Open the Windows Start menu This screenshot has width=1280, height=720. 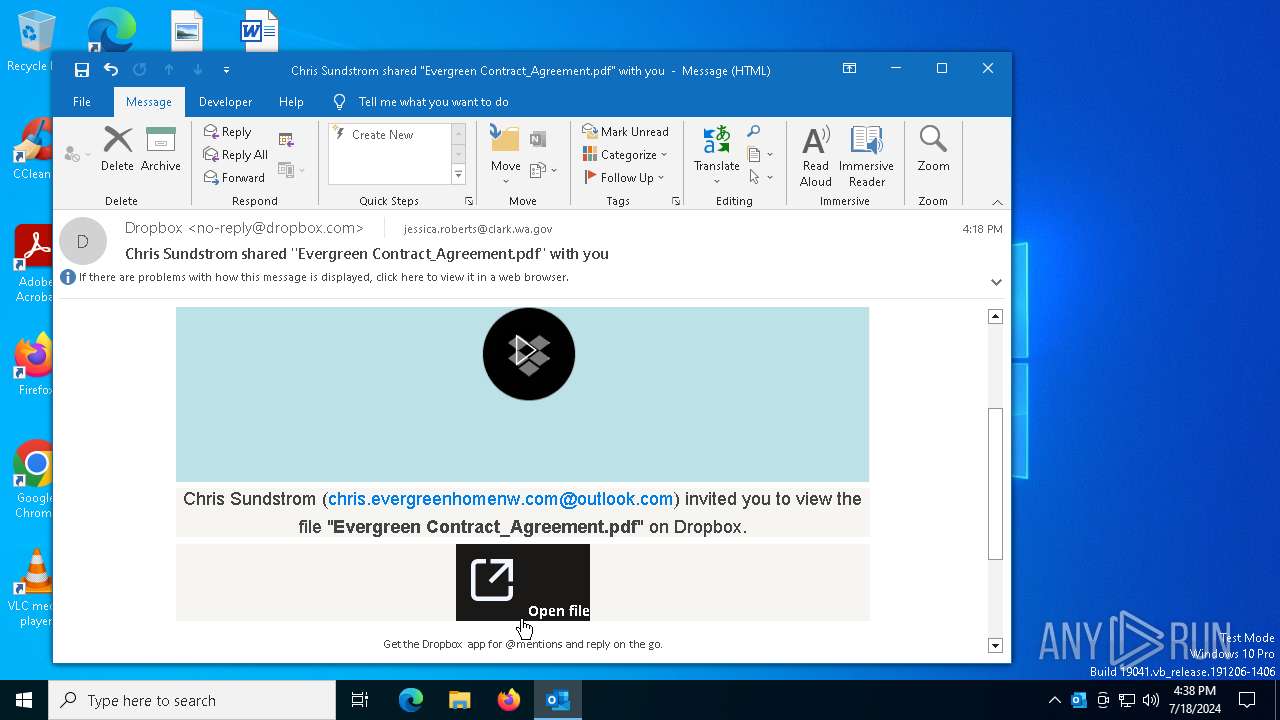click(x=24, y=700)
